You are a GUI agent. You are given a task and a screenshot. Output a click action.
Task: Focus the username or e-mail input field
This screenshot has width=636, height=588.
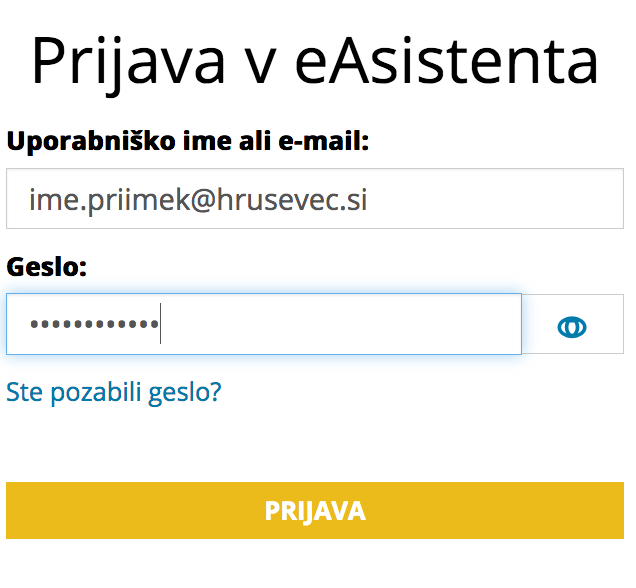point(315,199)
